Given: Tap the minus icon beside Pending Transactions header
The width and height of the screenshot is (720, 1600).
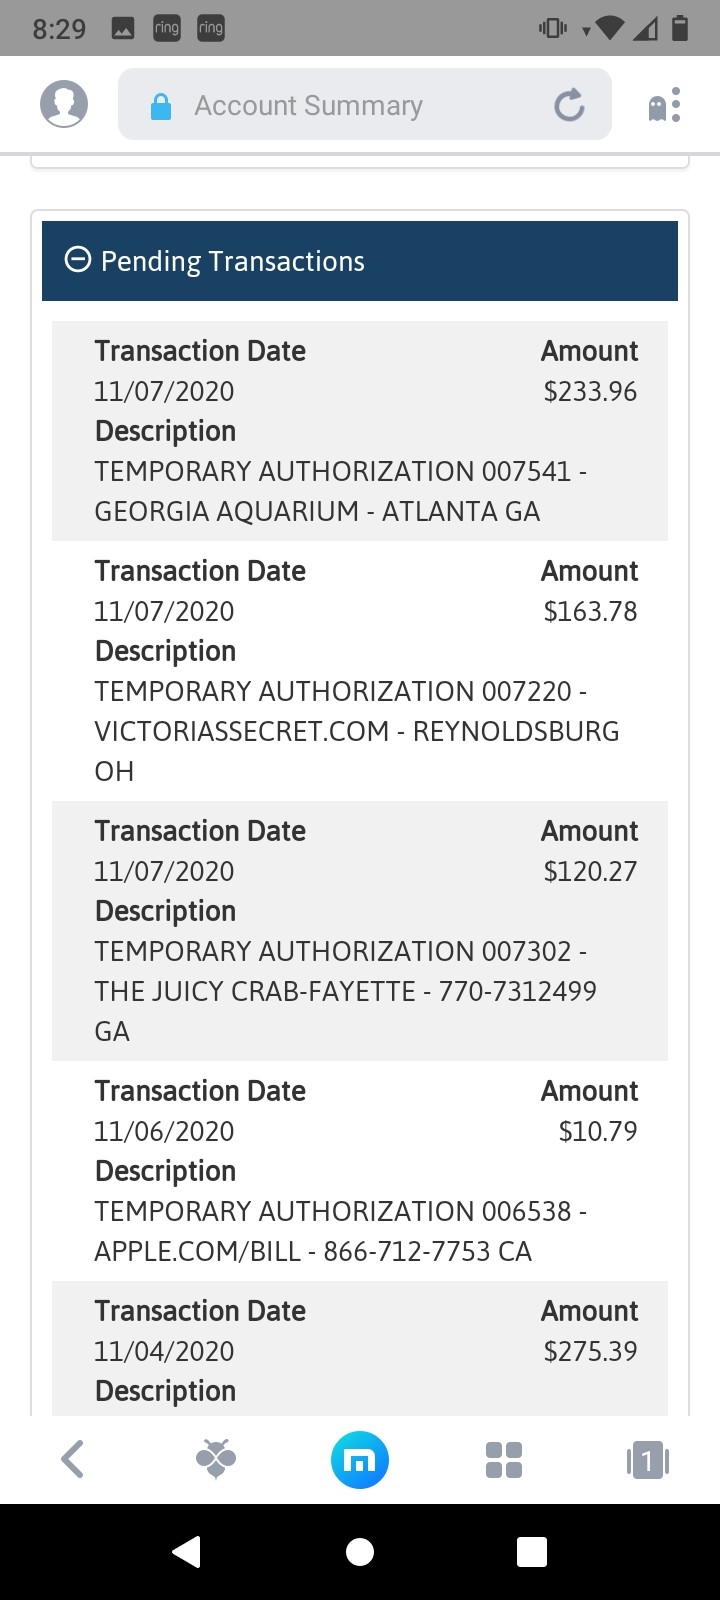Looking at the screenshot, I should click(x=77, y=260).
